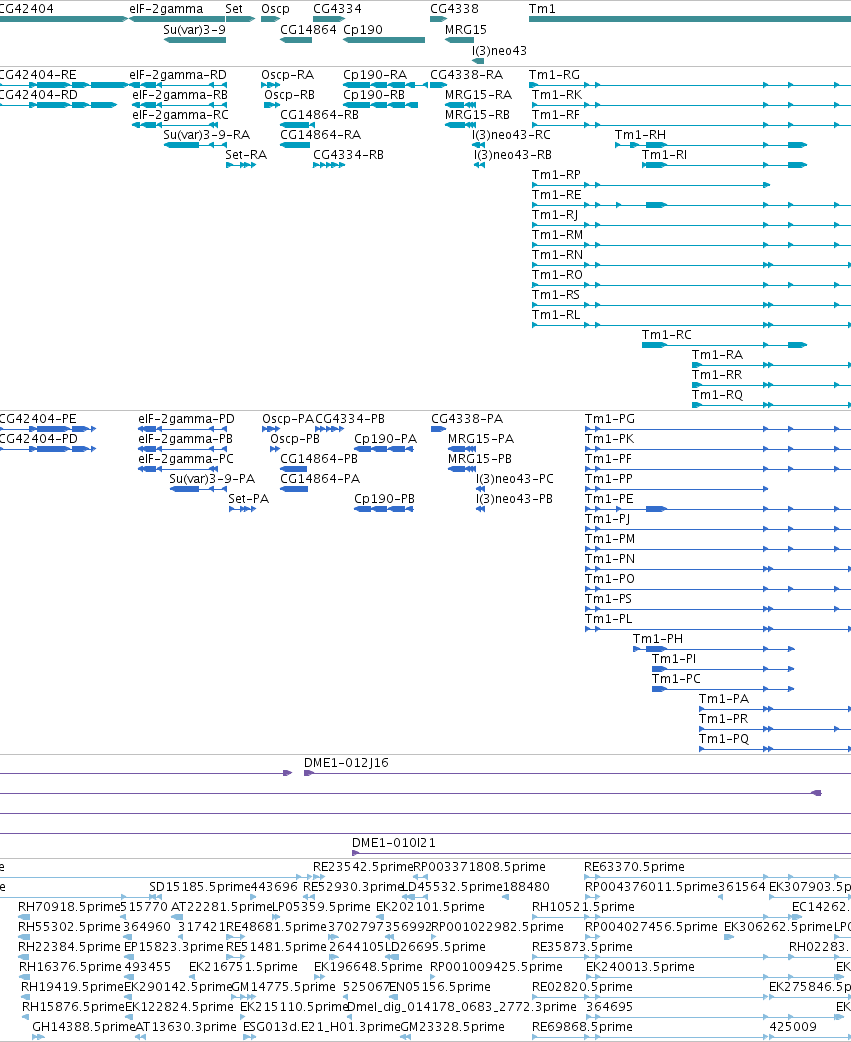The height and width of the screenshot is (1042, 851).
Task: Select transcript MRG15-RA
Action: click(x=478, y=95)
